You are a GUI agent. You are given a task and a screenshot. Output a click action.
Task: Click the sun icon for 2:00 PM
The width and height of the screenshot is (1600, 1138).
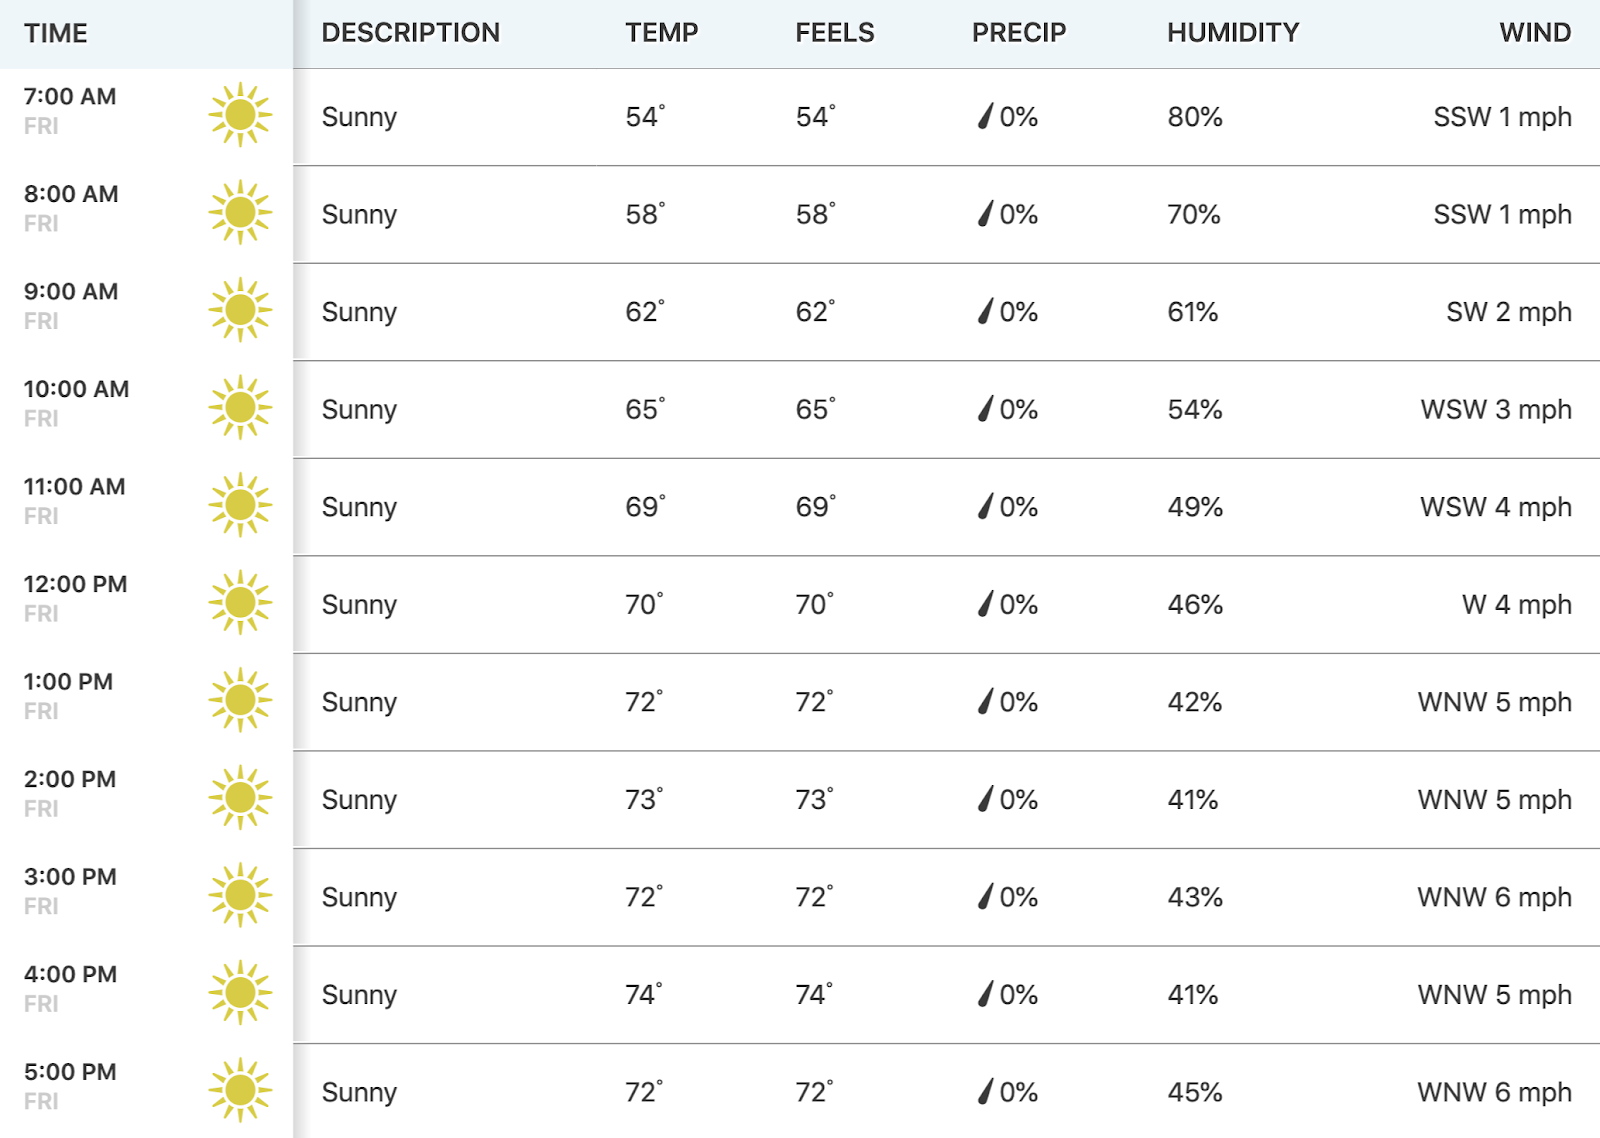240,797
